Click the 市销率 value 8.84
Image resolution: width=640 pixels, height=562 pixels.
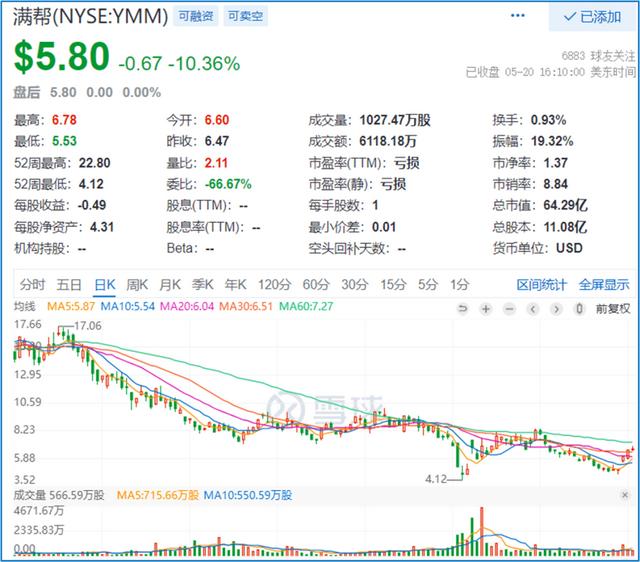coord(556,184)
